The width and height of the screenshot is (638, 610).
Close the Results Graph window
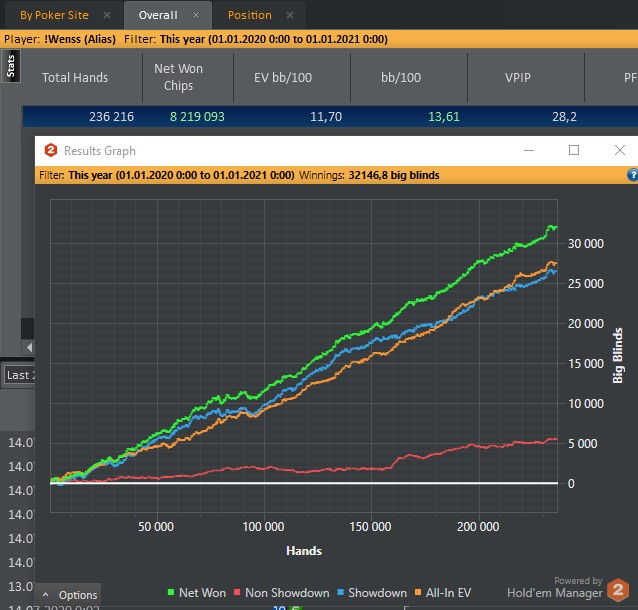click(x=620, y=150)
